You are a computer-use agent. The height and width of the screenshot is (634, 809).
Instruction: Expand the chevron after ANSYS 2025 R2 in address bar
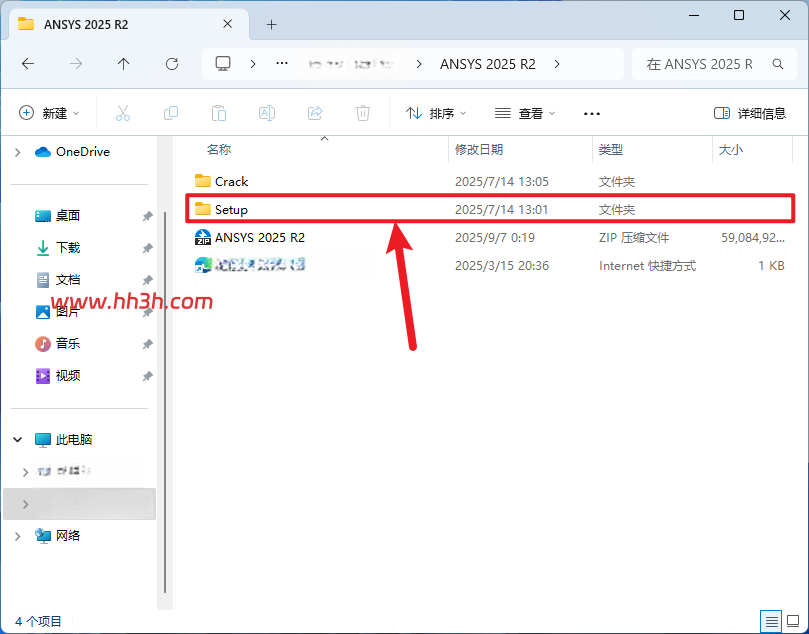557,64
